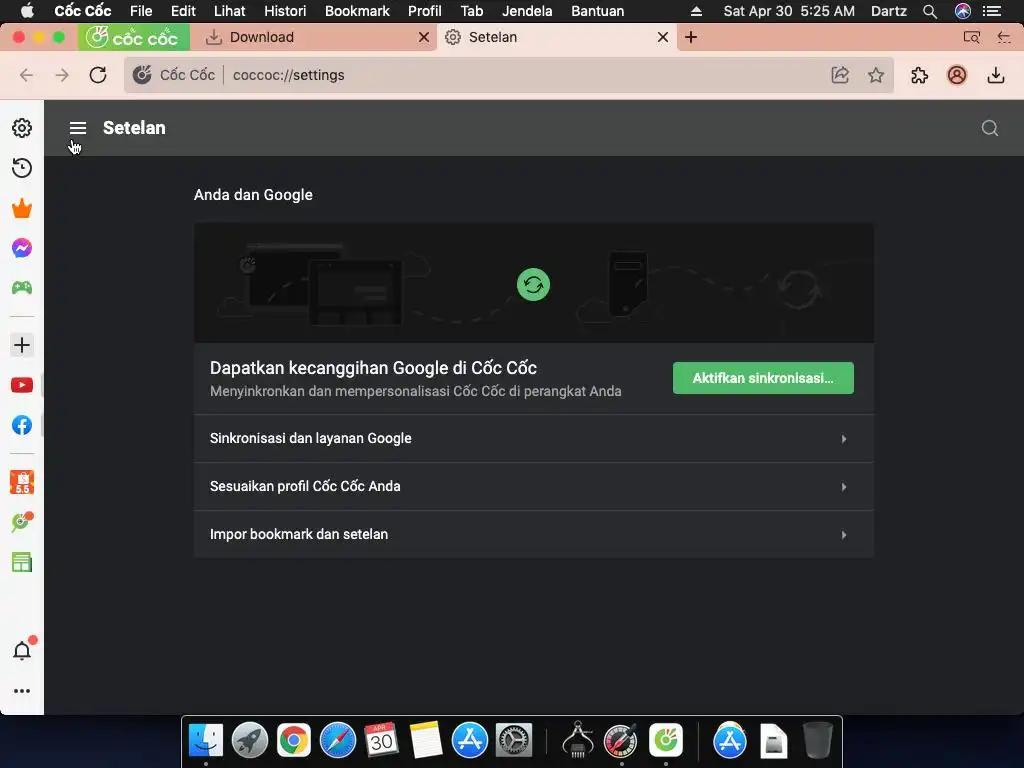This screenshot has height=768, width=1024.
Task: Expand Impor bookmark dan setelan row
Action: (x=534, y=534)
